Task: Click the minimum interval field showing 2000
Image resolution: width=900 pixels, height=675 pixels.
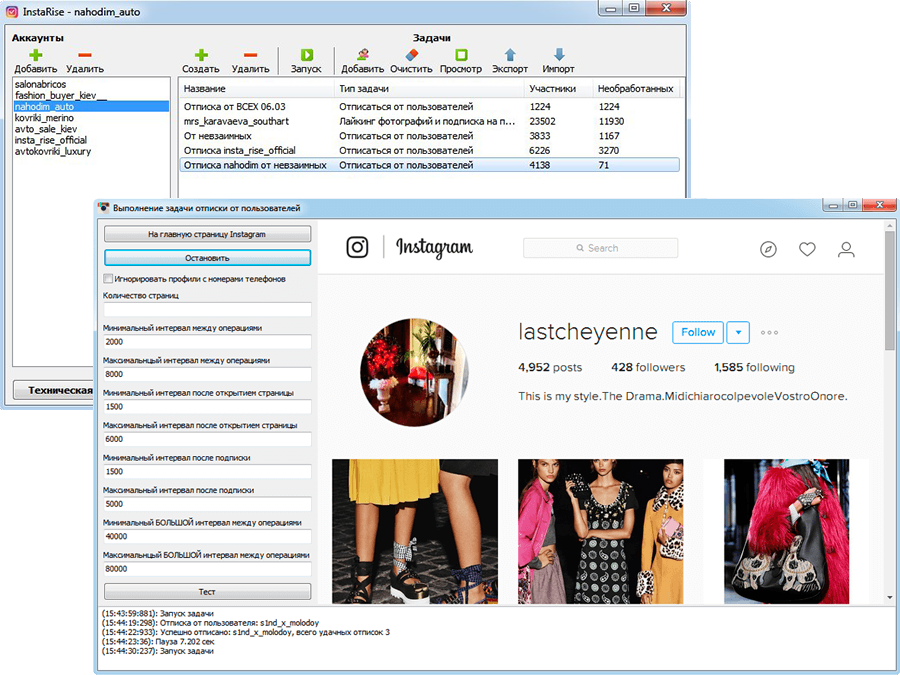Action: pos(207,342)
